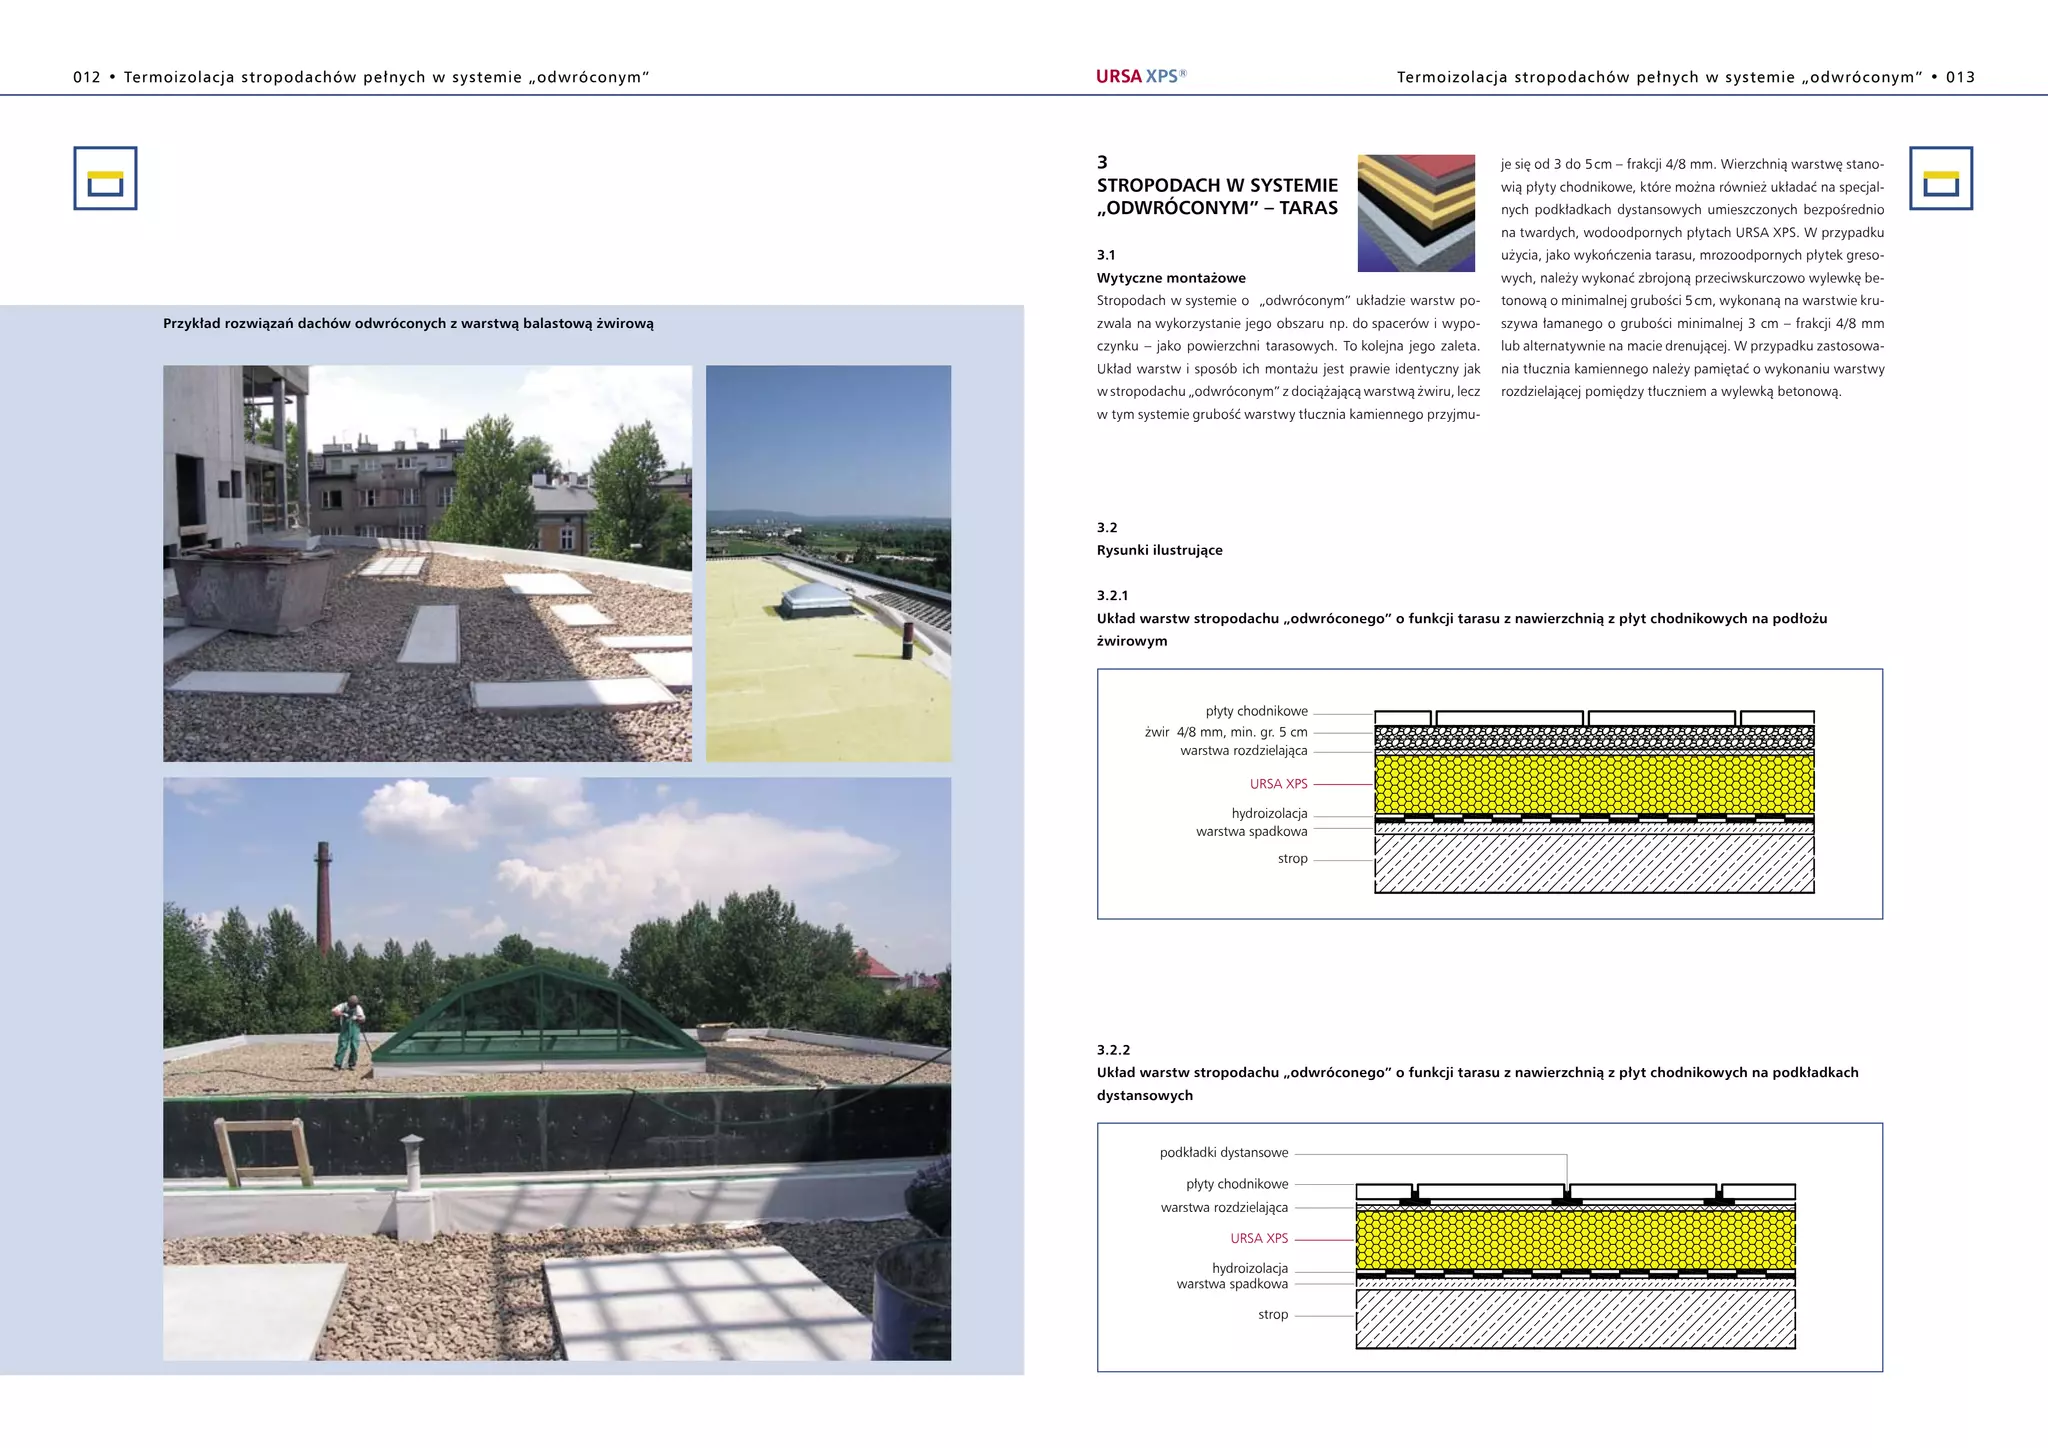Open the photo with green glass skylight and chimney
The image size is (2048, 1448).
coord(557,1069)
